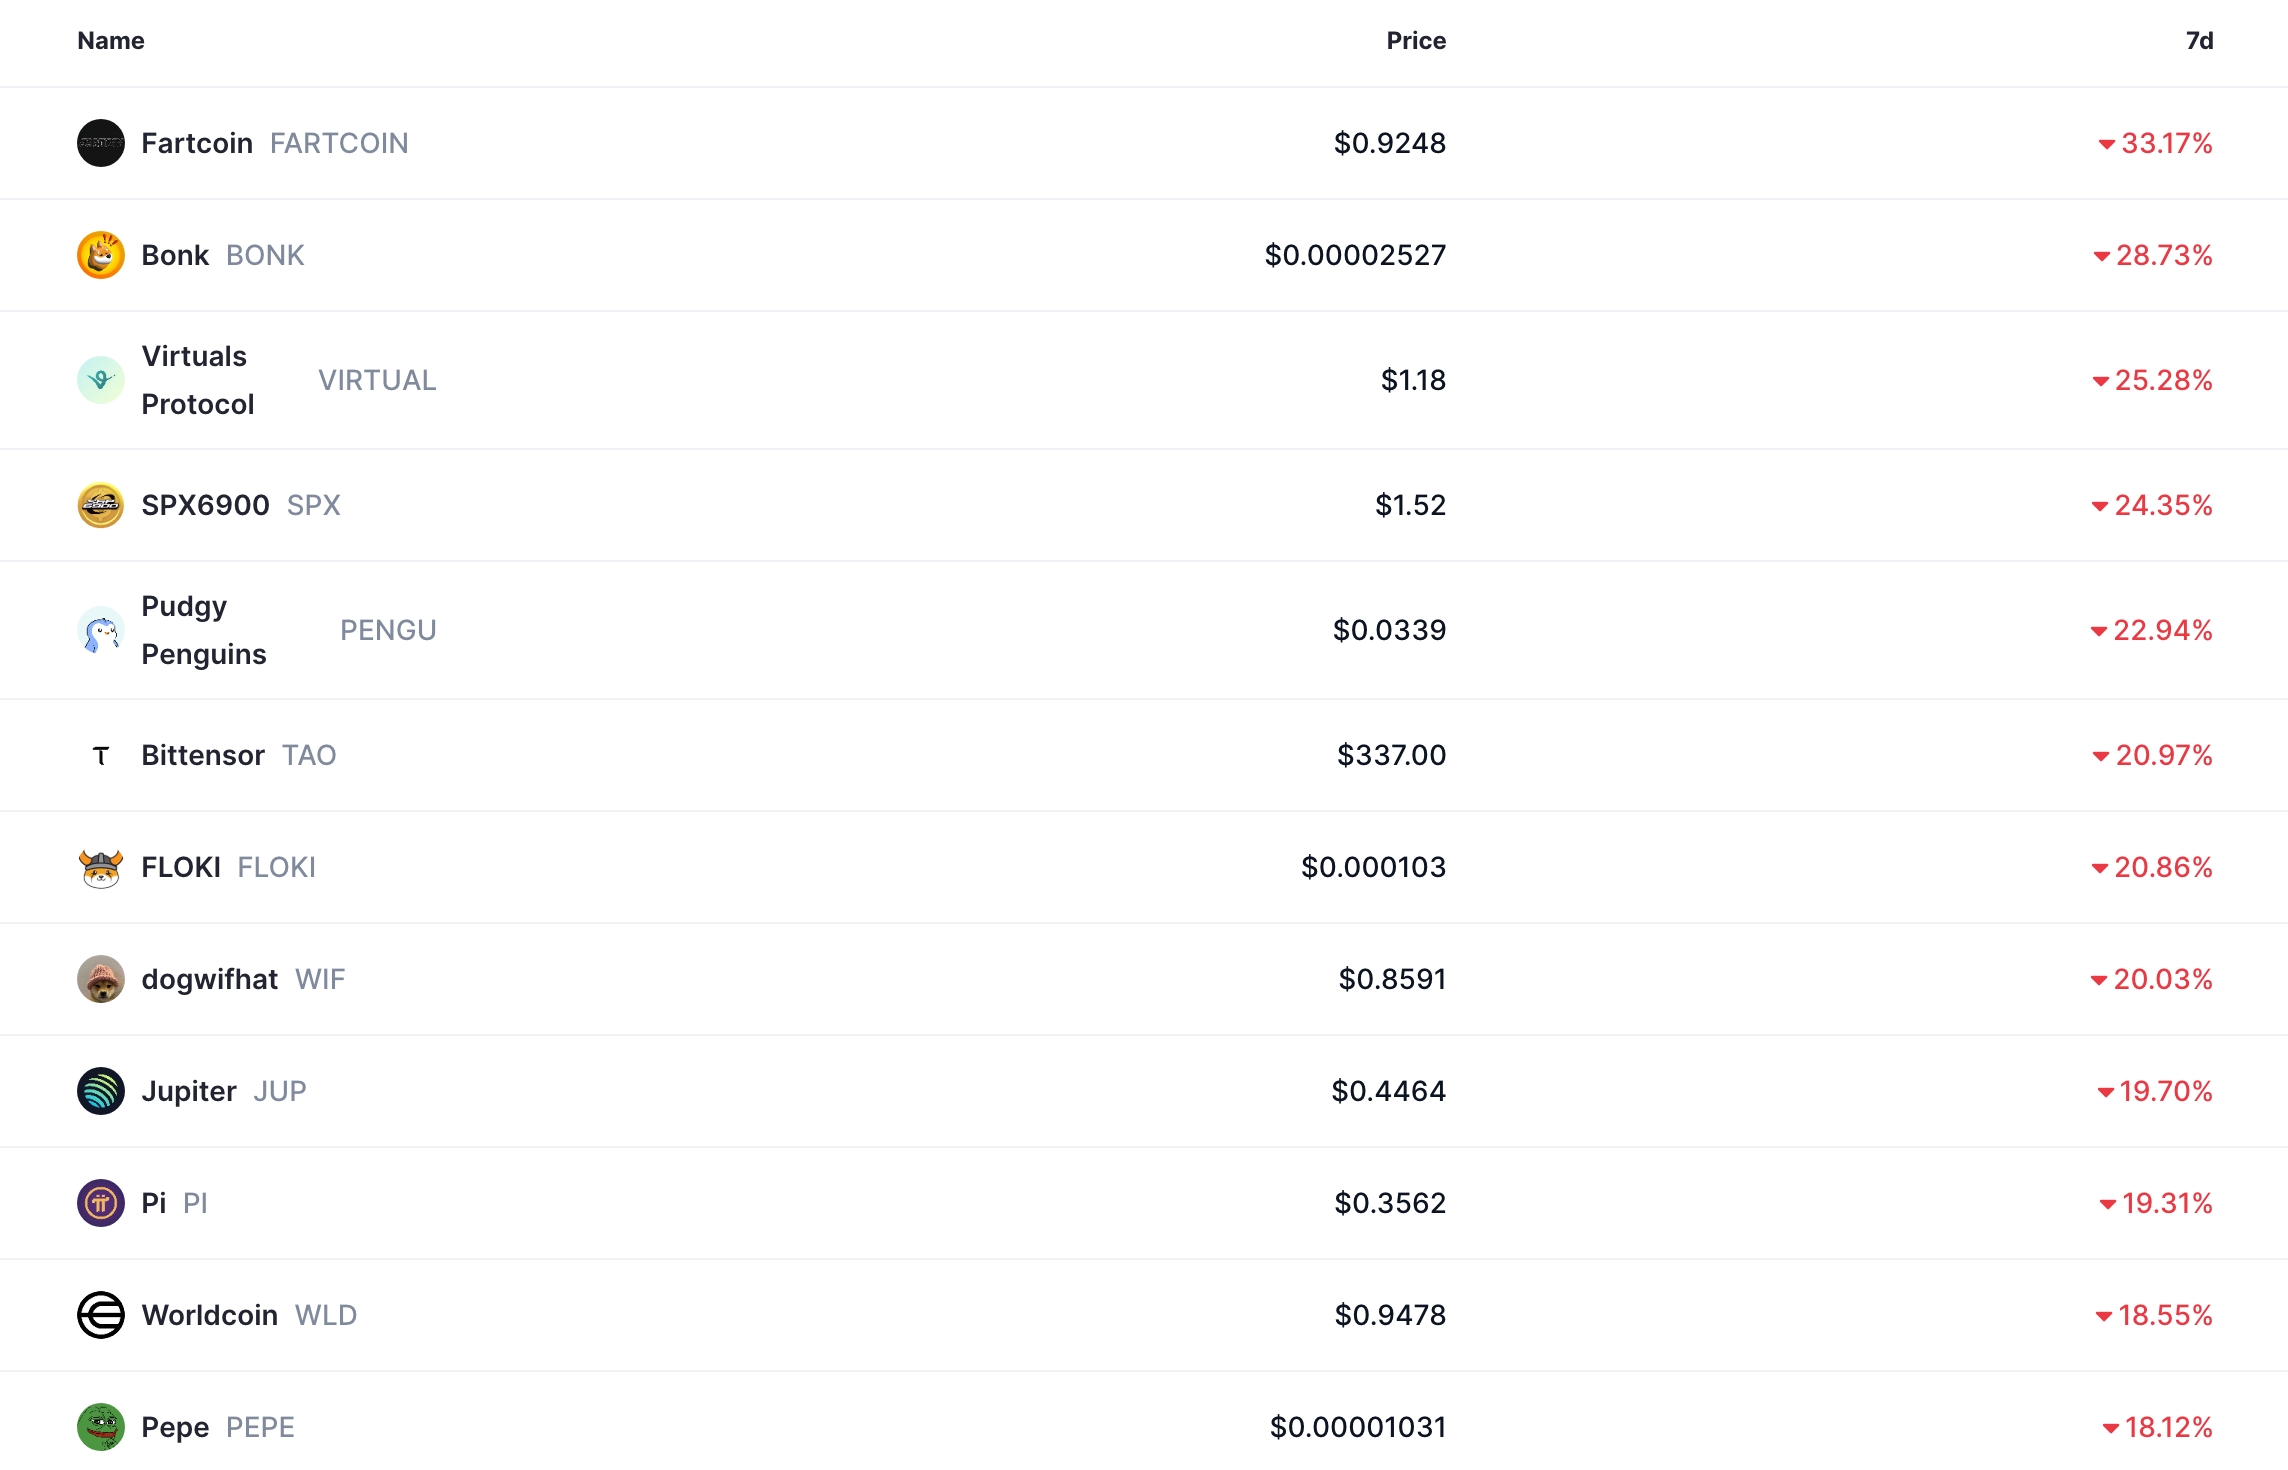
Task: Click the Pi purple coin icon
Action: pos(101,1203)
